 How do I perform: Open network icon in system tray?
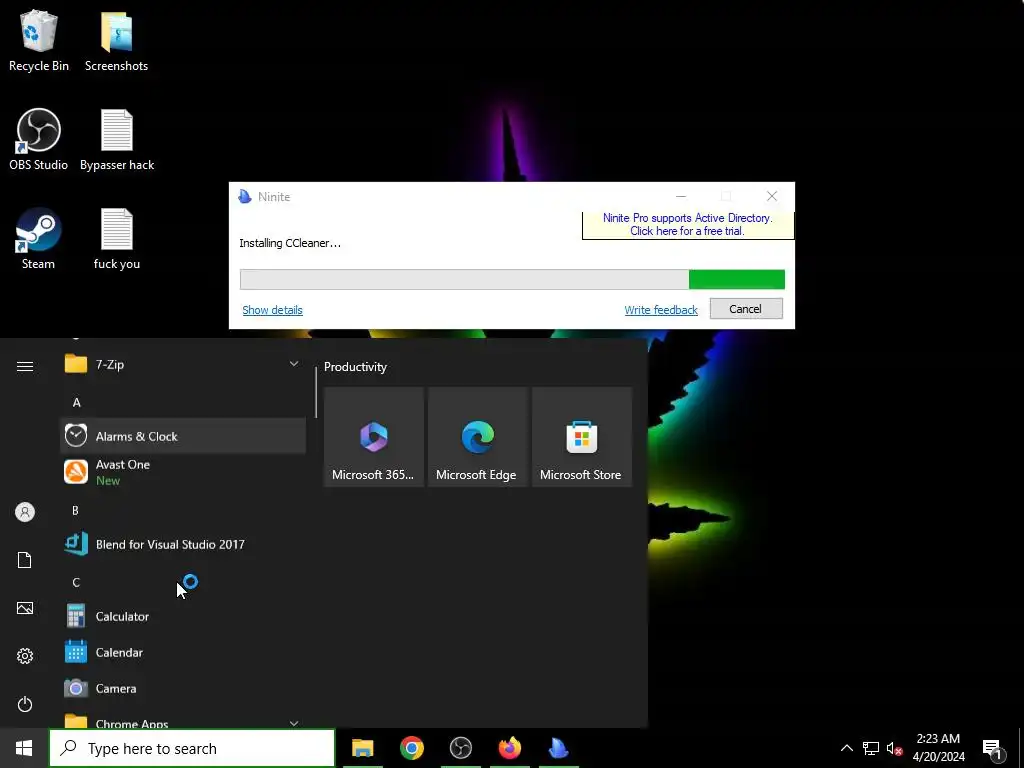[871, 748]
